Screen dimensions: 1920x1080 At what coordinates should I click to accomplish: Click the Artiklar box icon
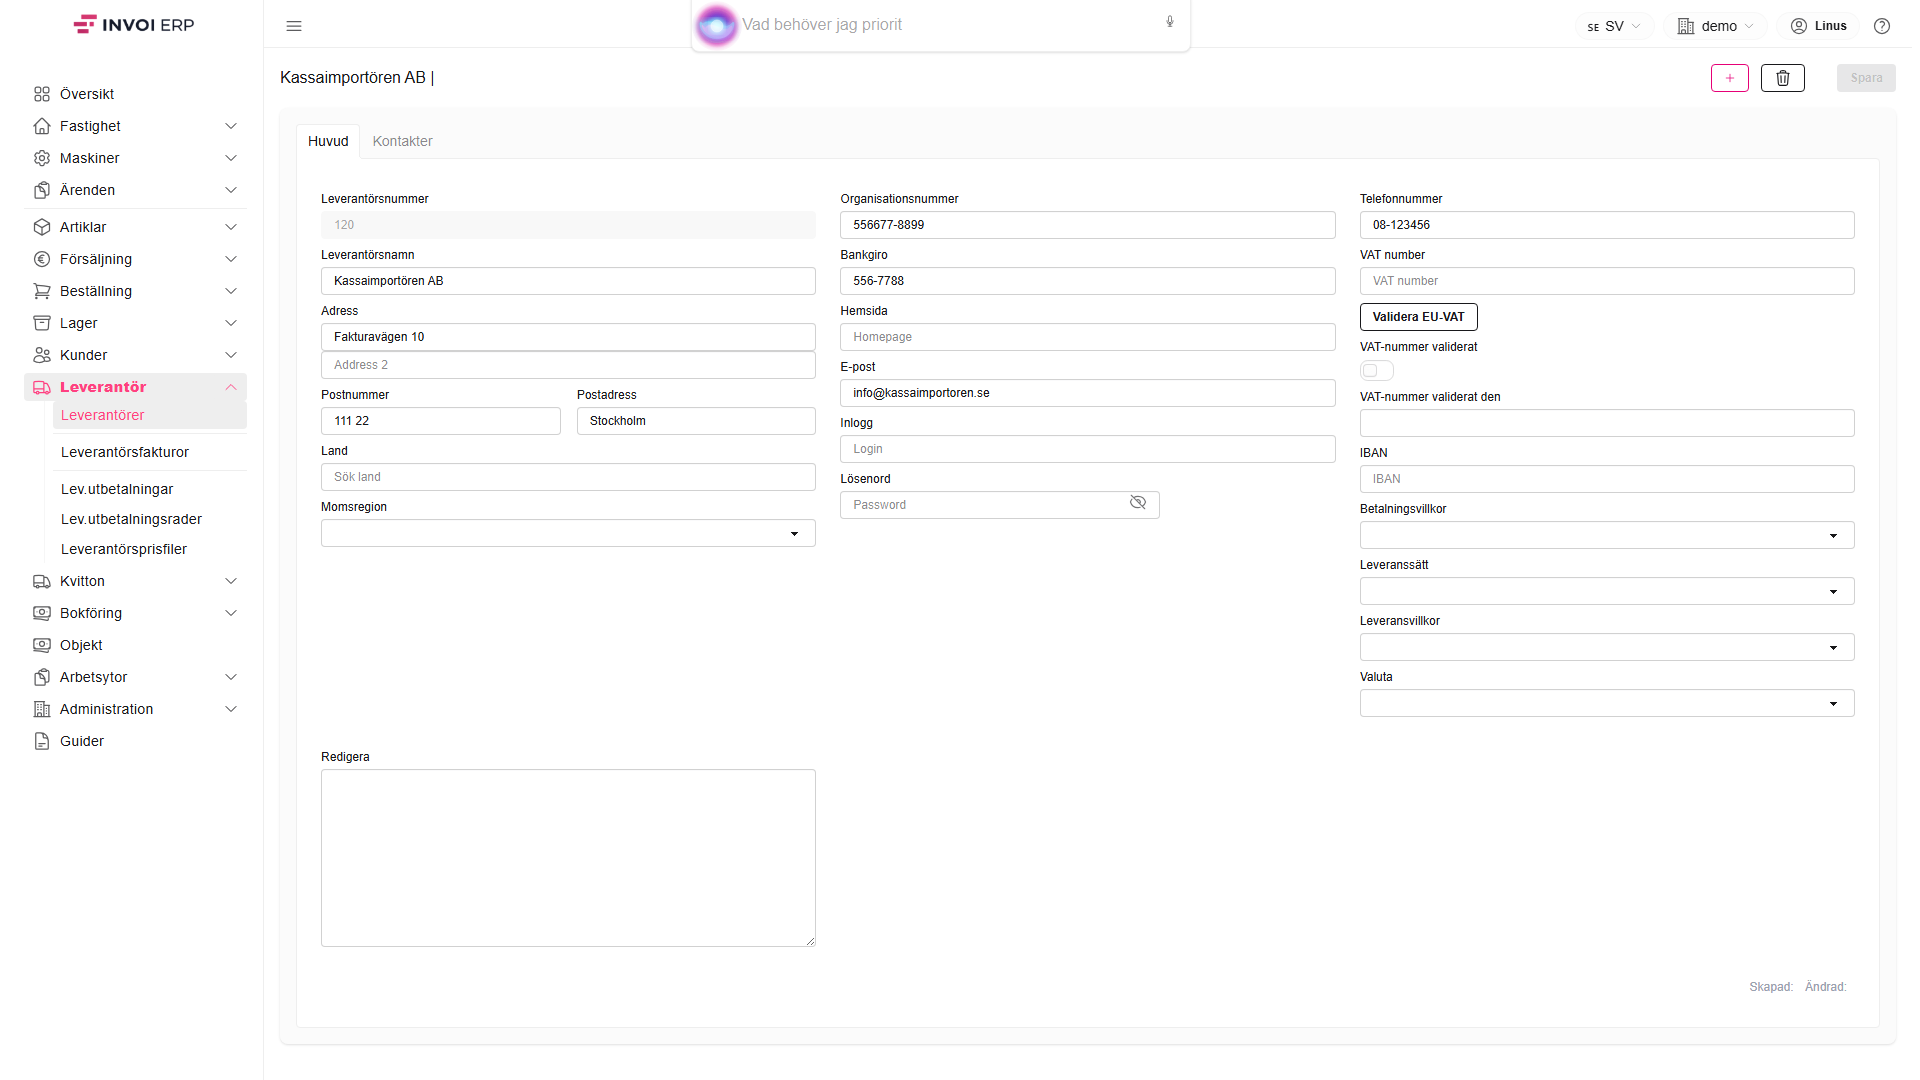[42, 227]
